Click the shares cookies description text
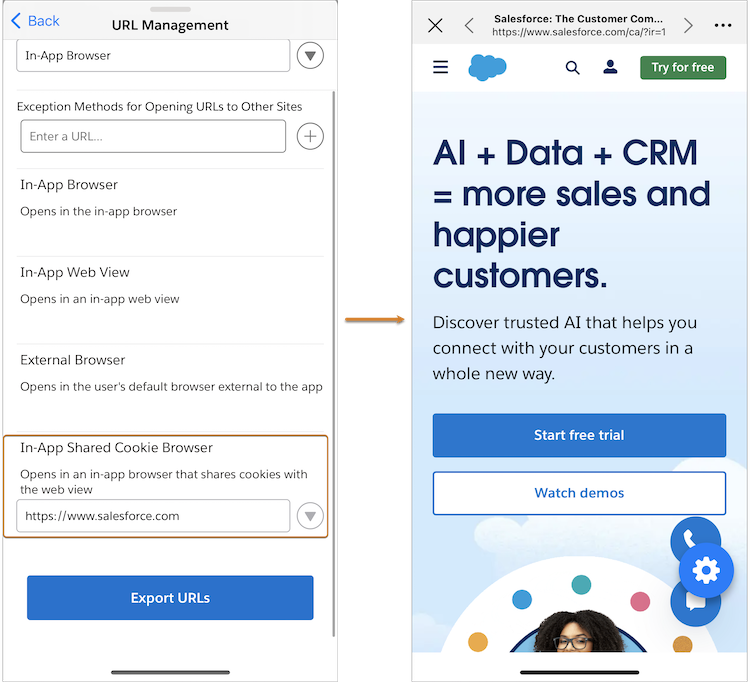 [164, 482]
